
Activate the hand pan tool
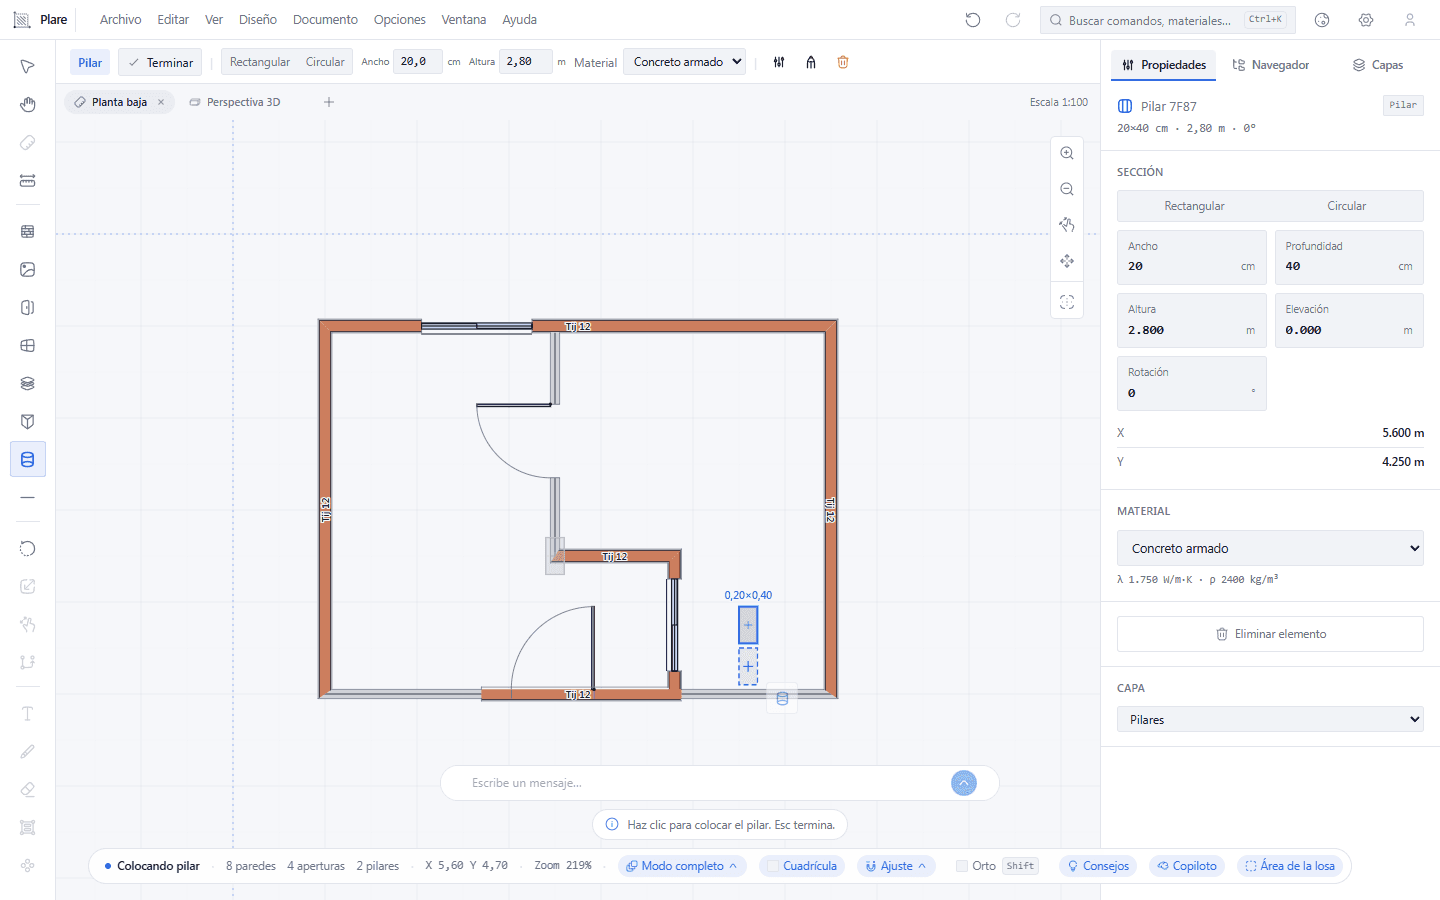27,105
